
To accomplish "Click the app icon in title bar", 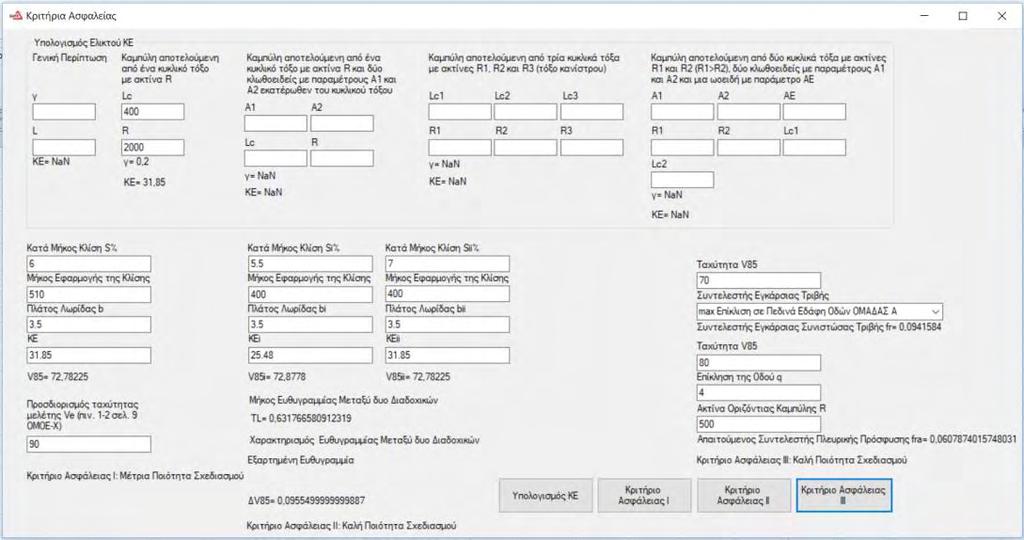I will (x=16, y=16).
